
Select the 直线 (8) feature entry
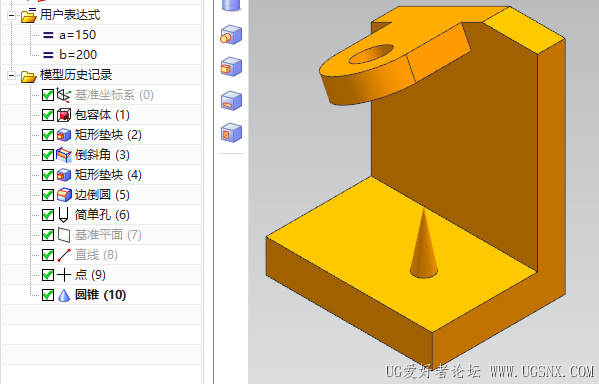click(96, 255)
